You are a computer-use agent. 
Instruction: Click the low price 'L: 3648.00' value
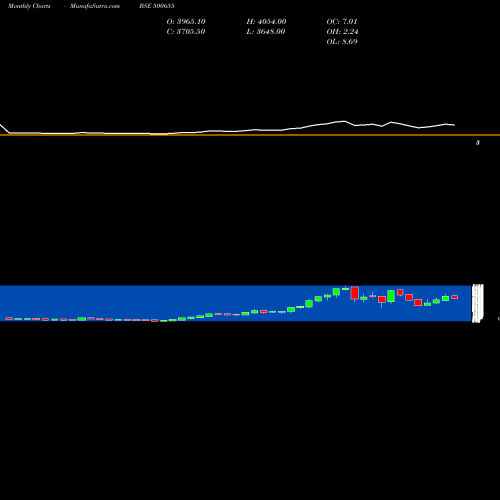[x=266, y=32]
